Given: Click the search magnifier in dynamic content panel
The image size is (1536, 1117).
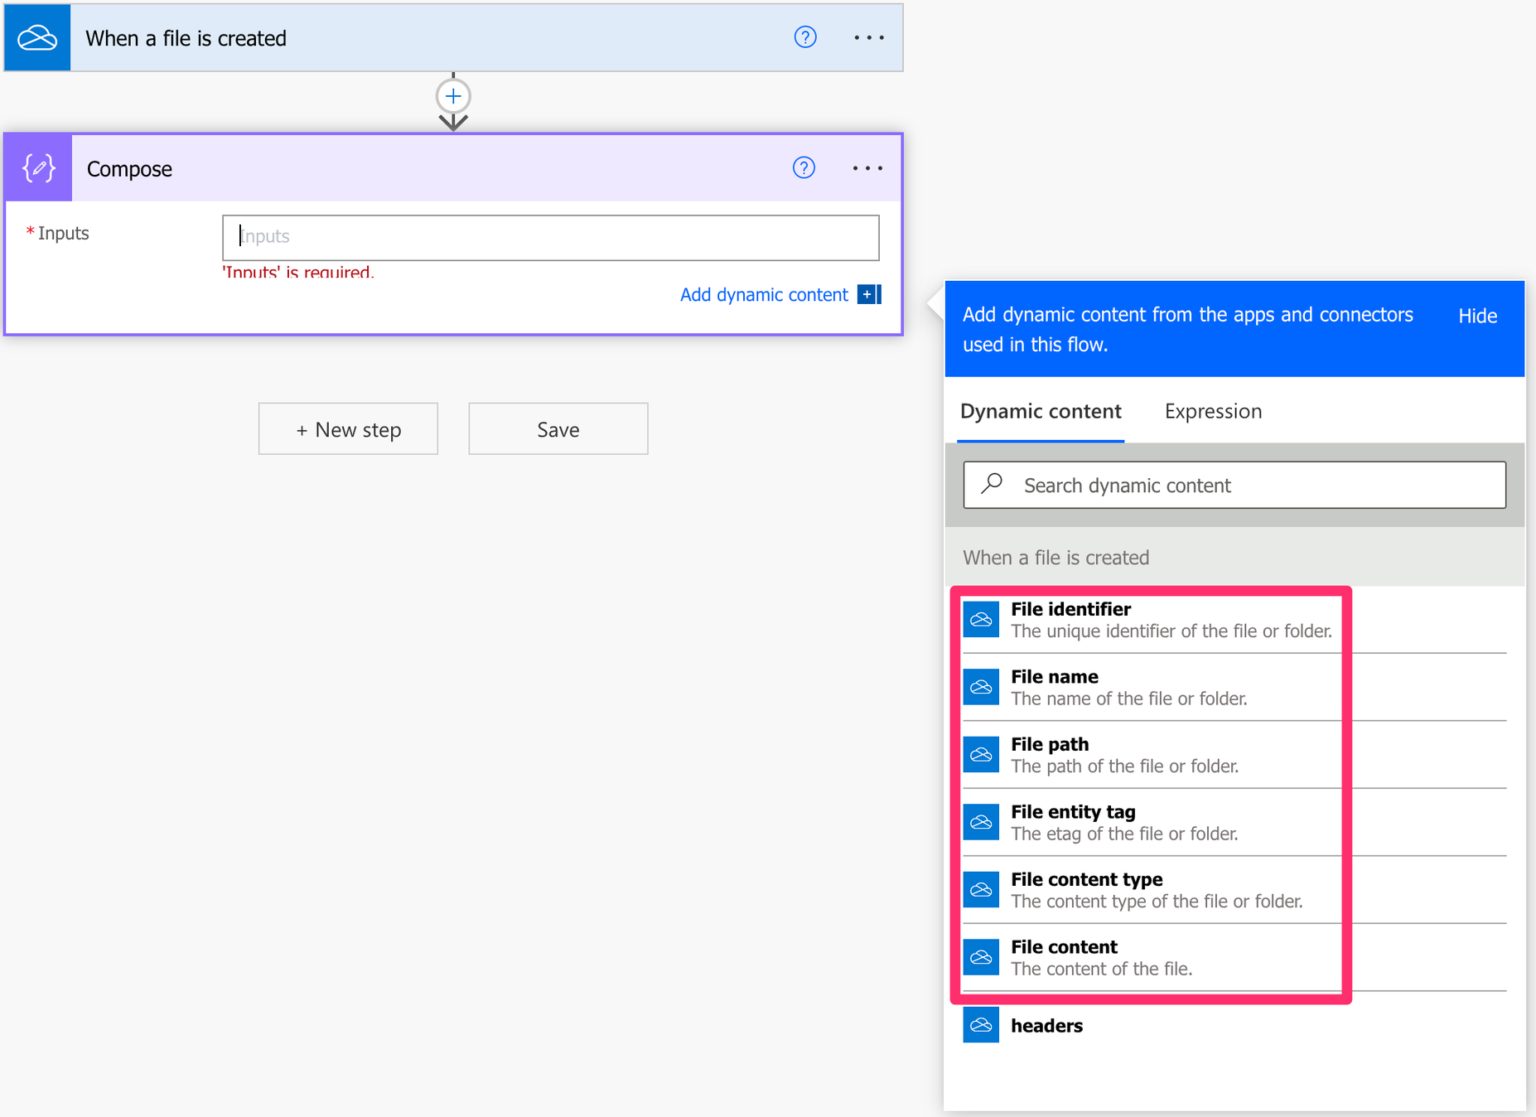Looking at the screenshot, I should pyautogui.click(x=991, y=484).
